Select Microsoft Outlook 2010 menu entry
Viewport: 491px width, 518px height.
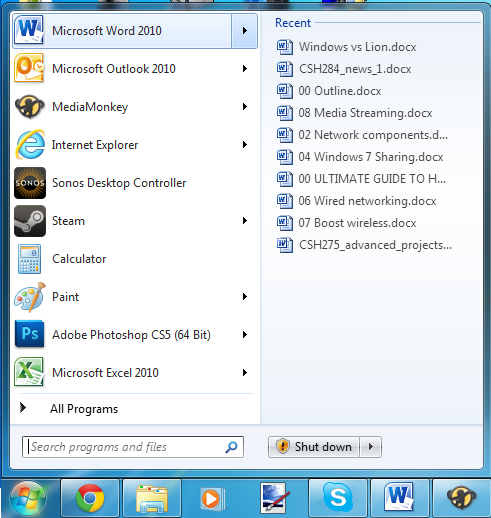[135, 69]
